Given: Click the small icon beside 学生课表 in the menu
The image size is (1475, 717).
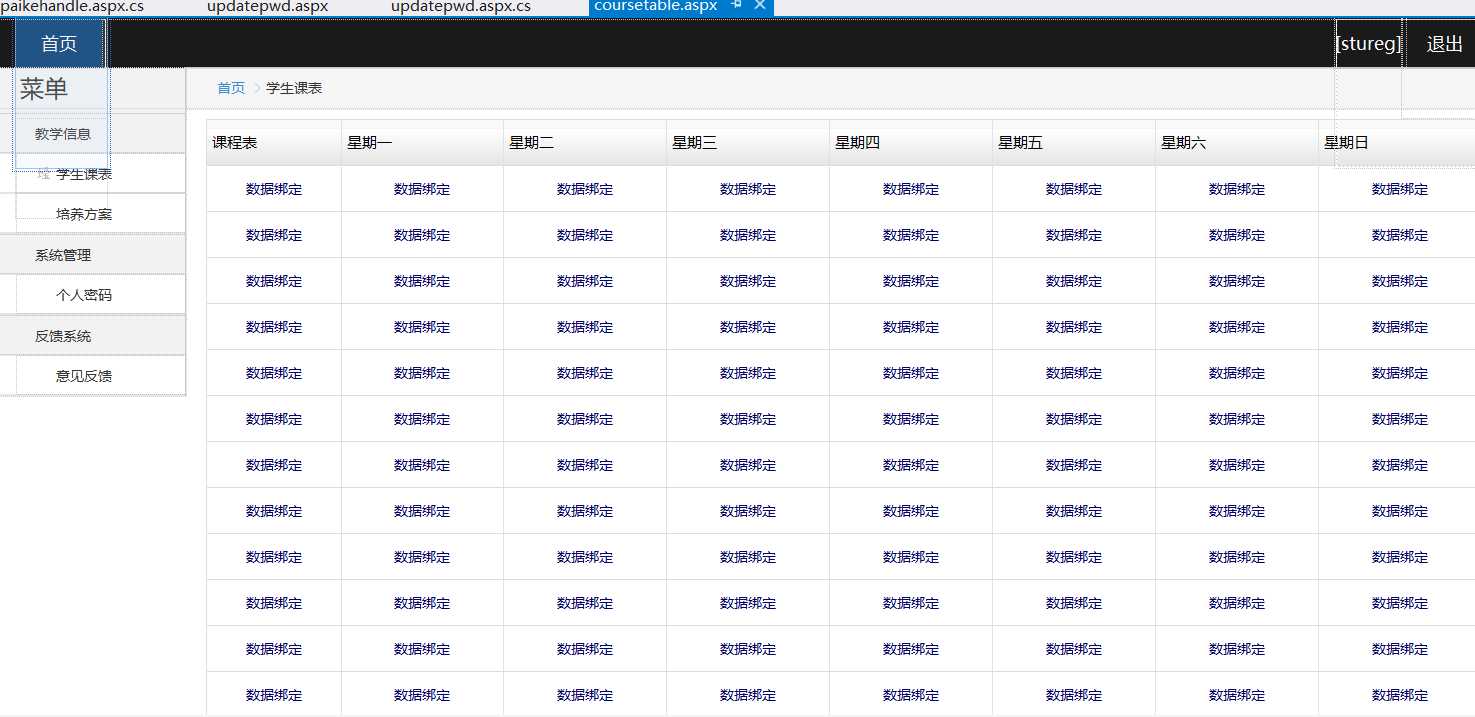Looking at the screenshot, I should (43, 174).
